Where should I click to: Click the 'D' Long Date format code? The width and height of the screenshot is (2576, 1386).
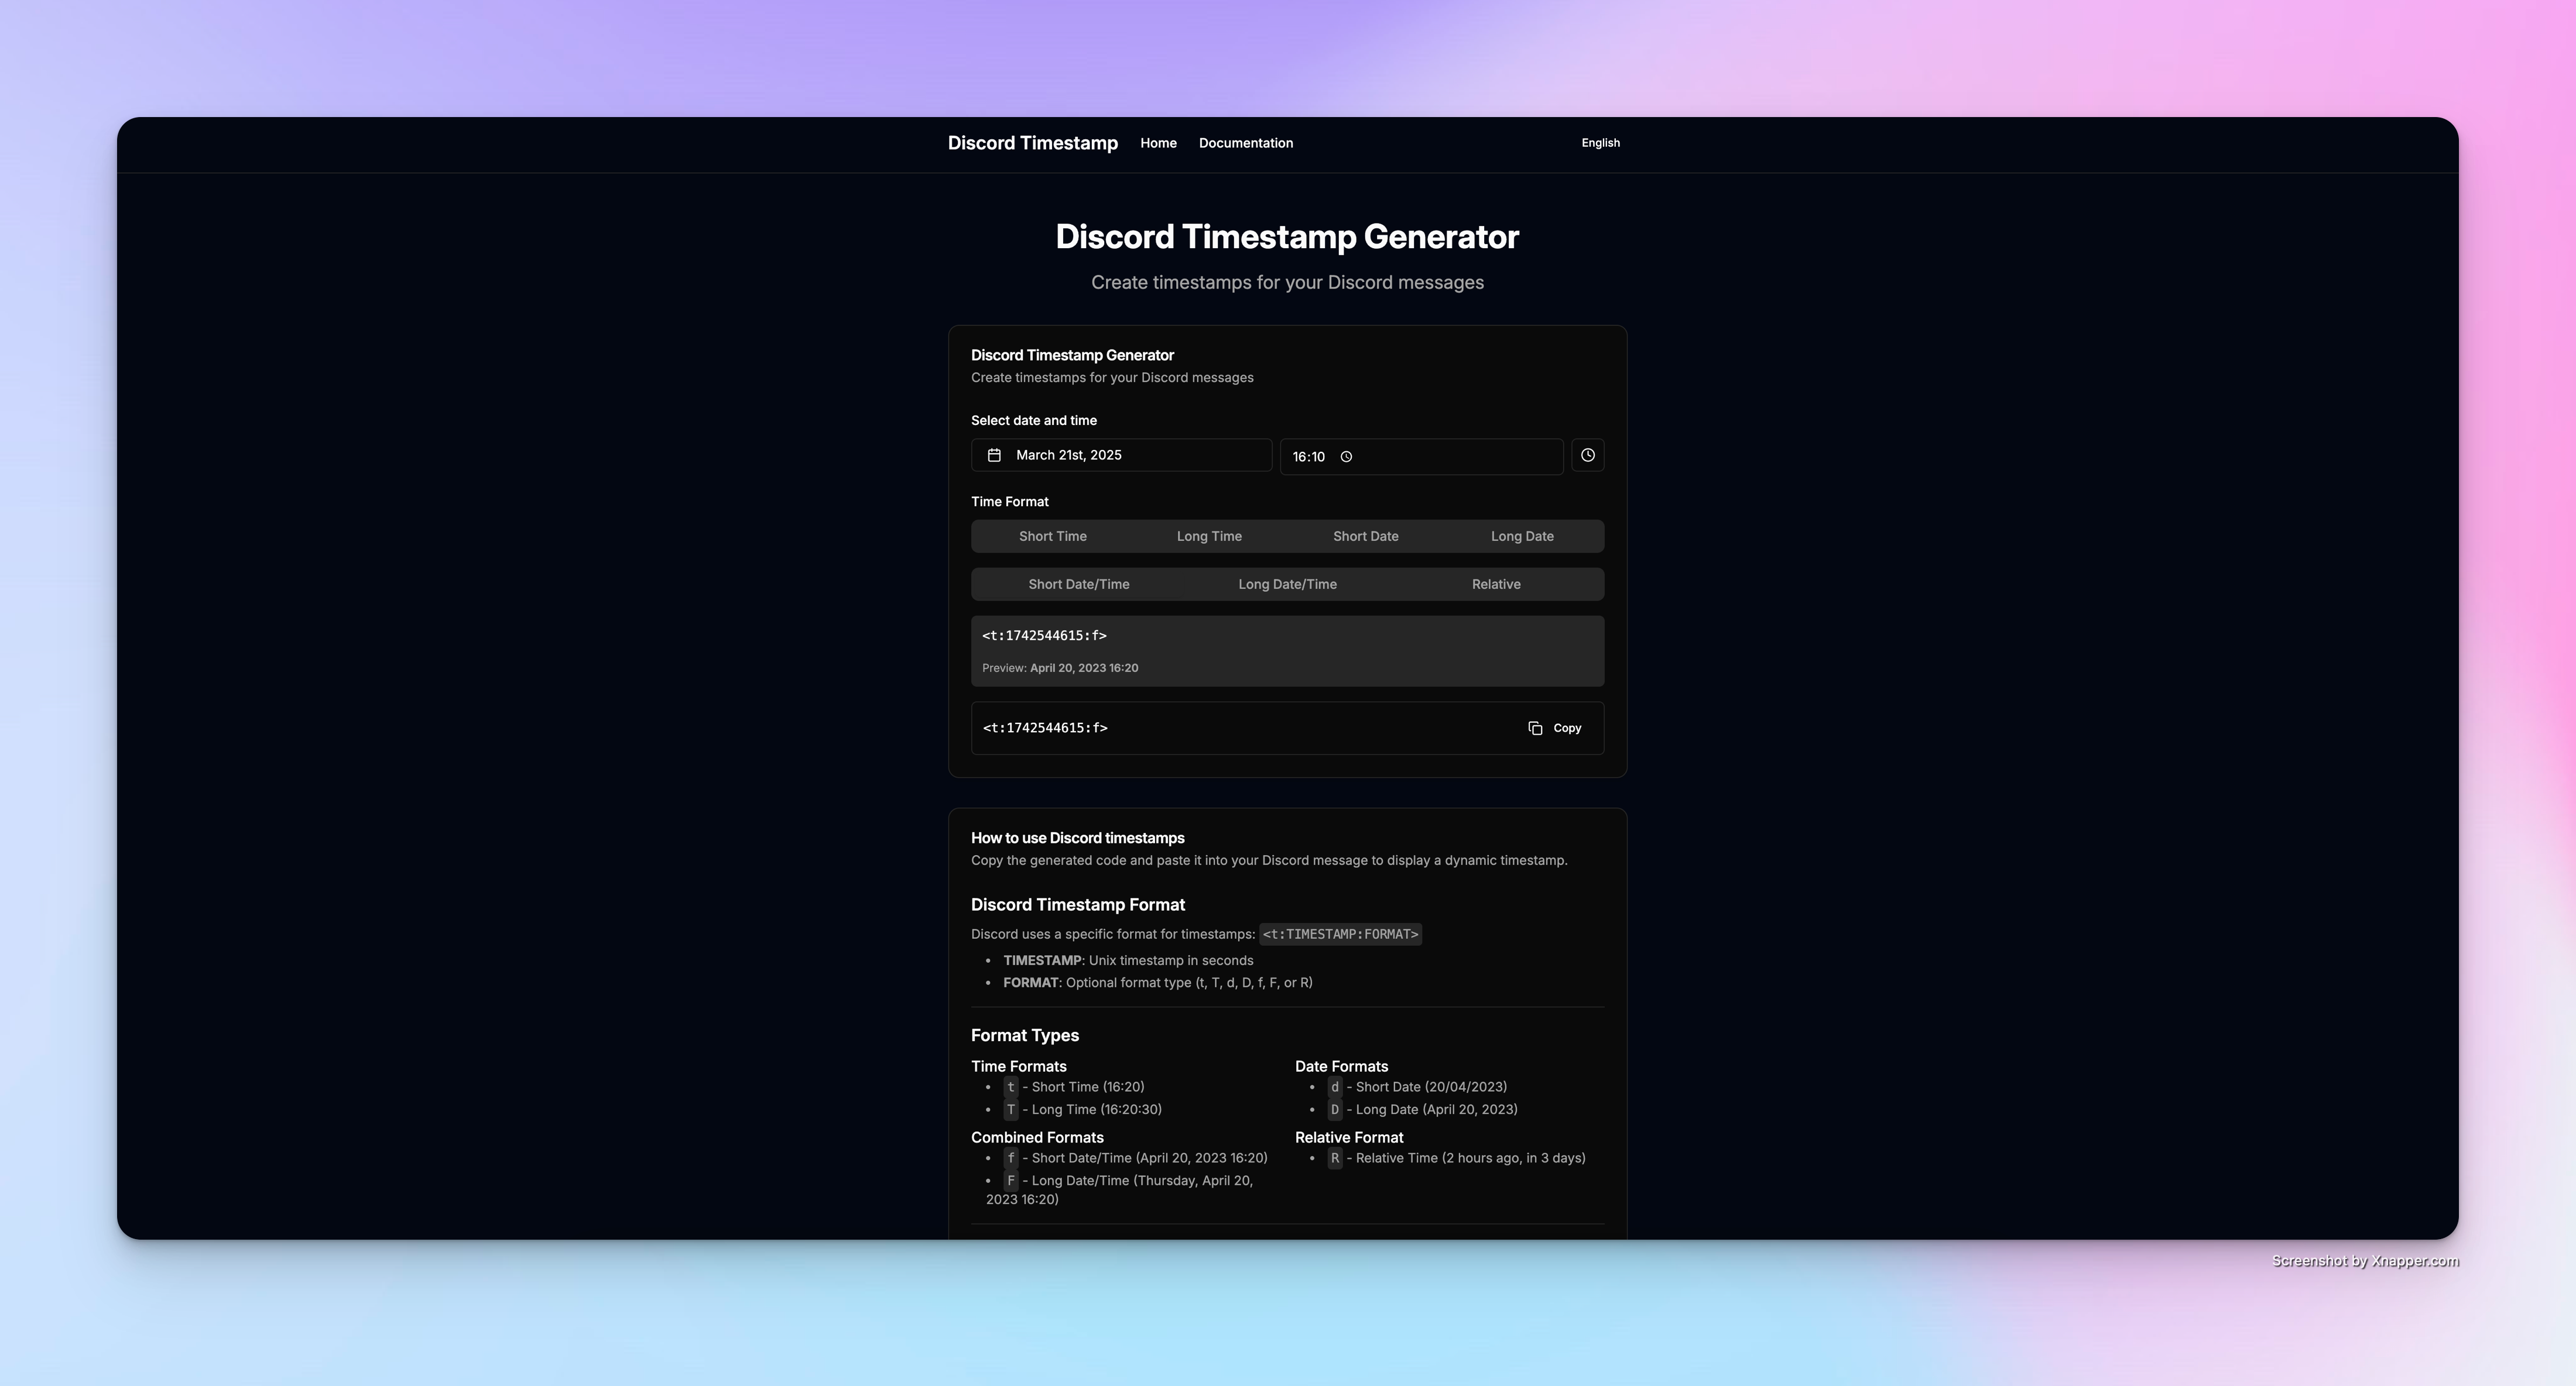coord(1334,1110)
